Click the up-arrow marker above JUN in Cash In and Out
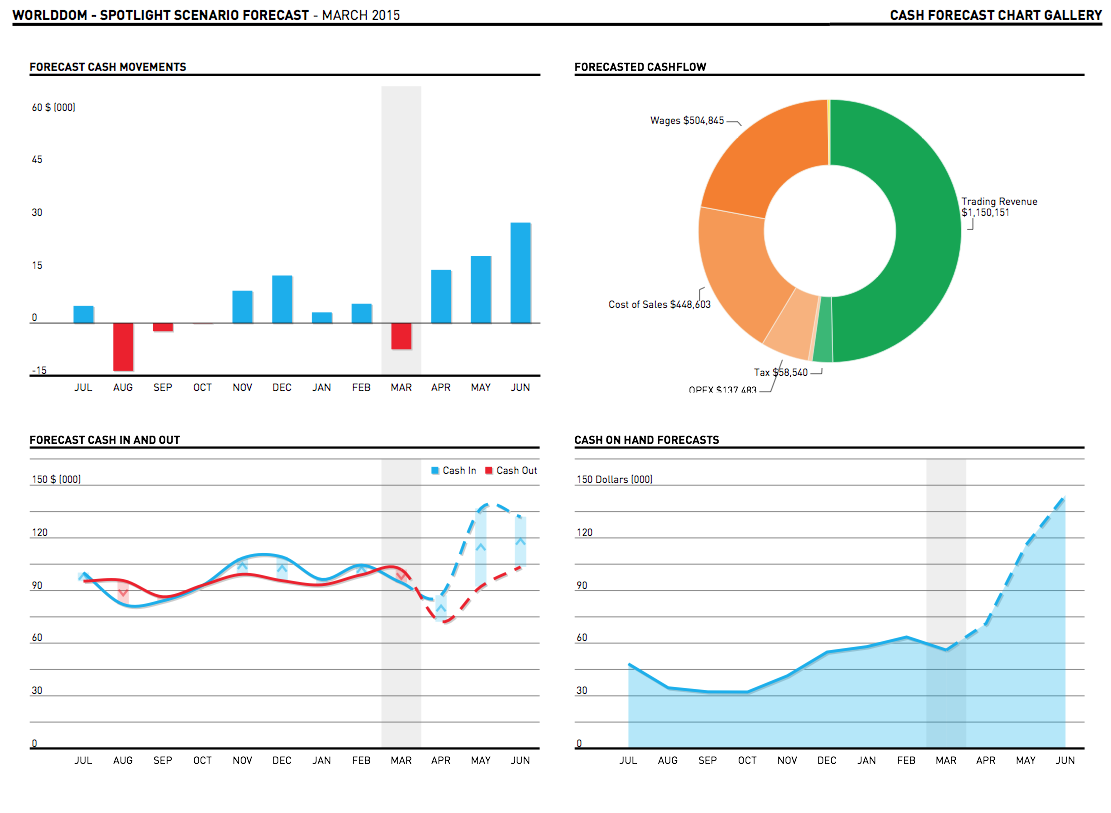 click(x=521, y=542)
